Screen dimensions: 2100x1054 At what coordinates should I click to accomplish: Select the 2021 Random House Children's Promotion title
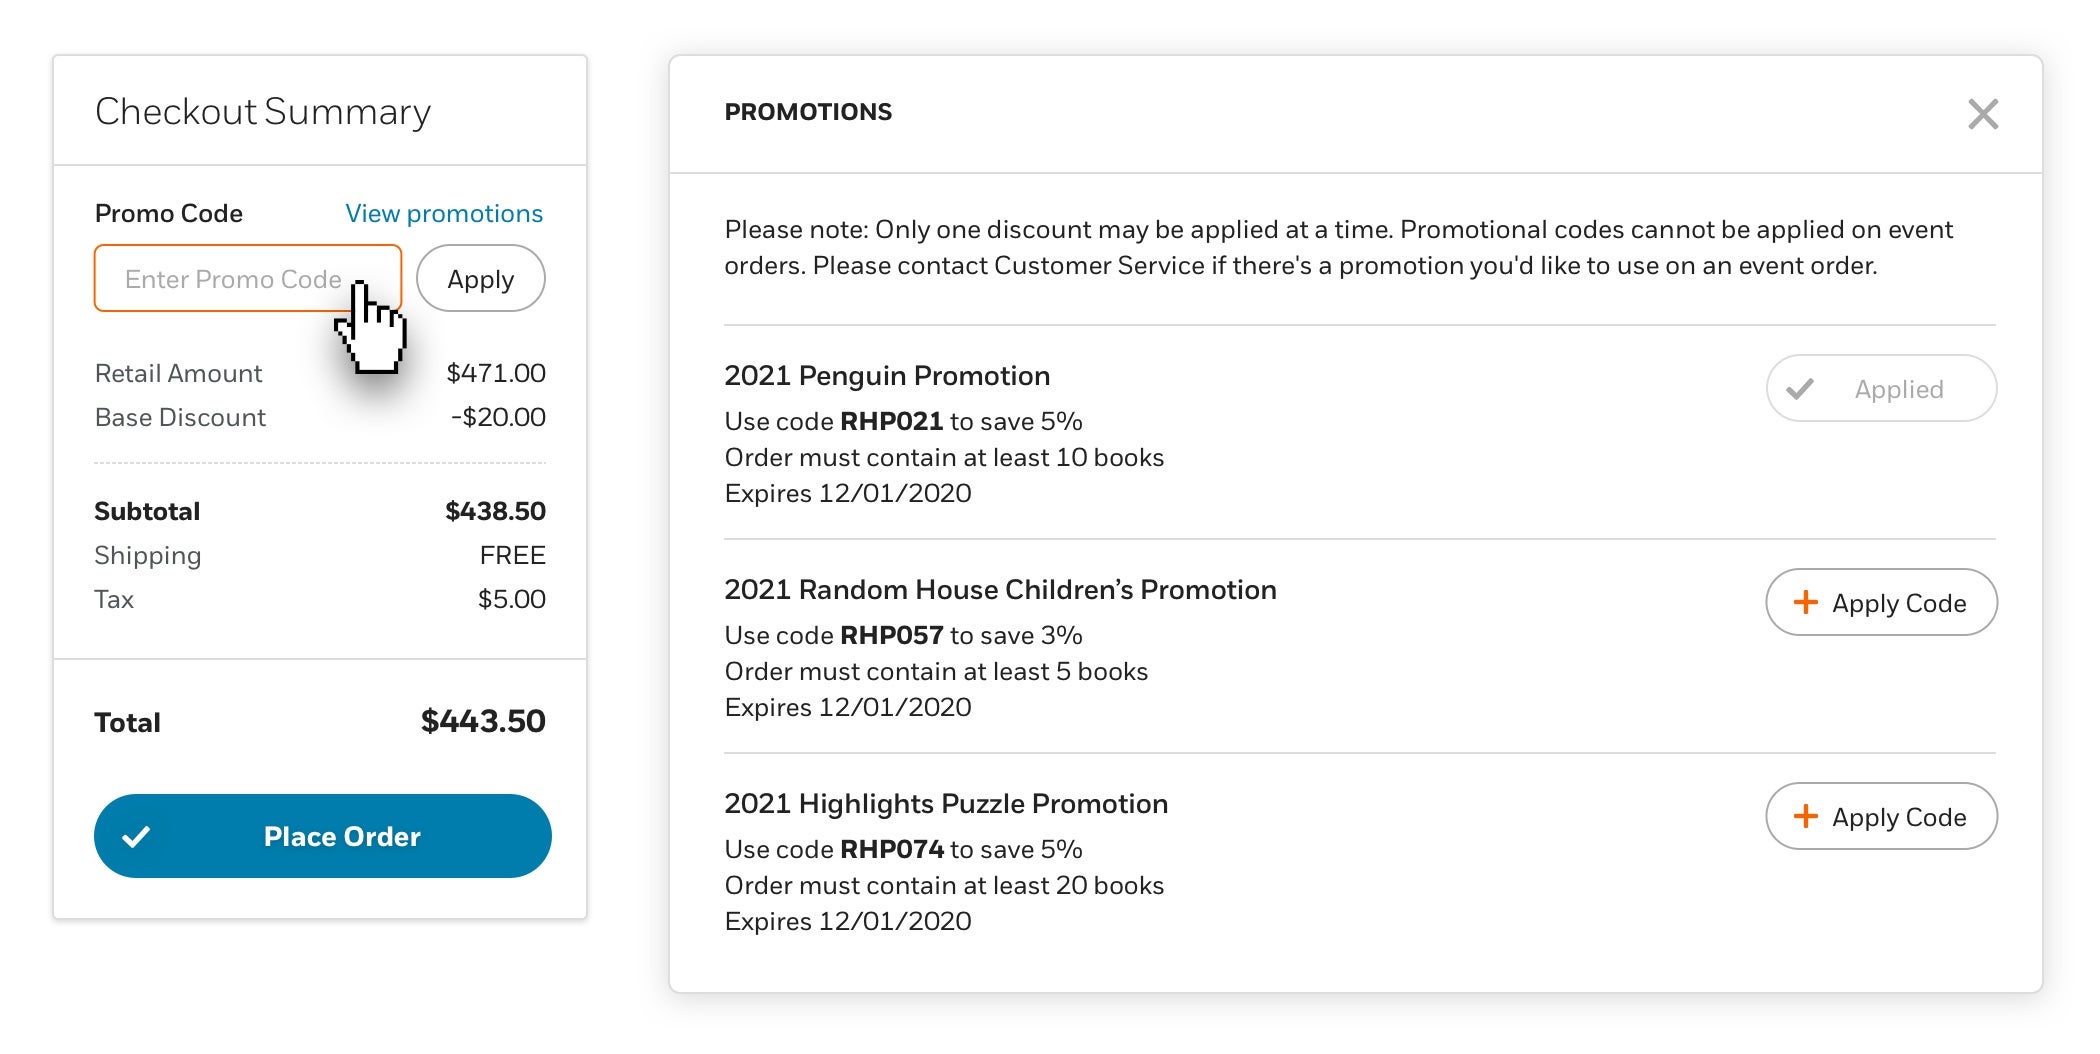pos(1000,590)
